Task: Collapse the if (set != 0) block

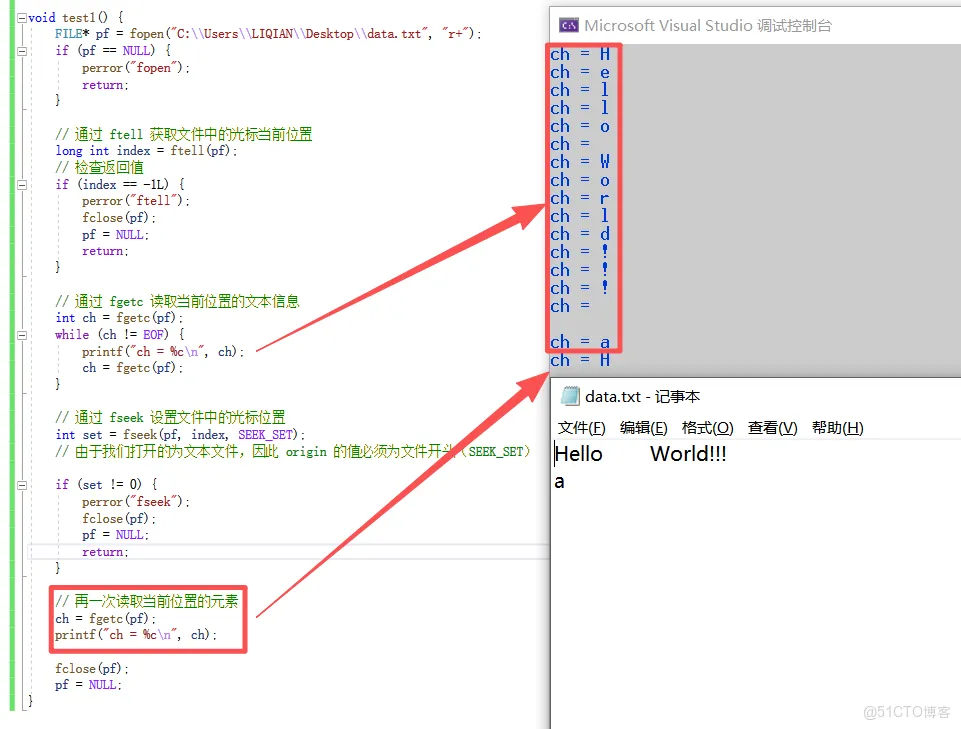Action: pos(21,485)
